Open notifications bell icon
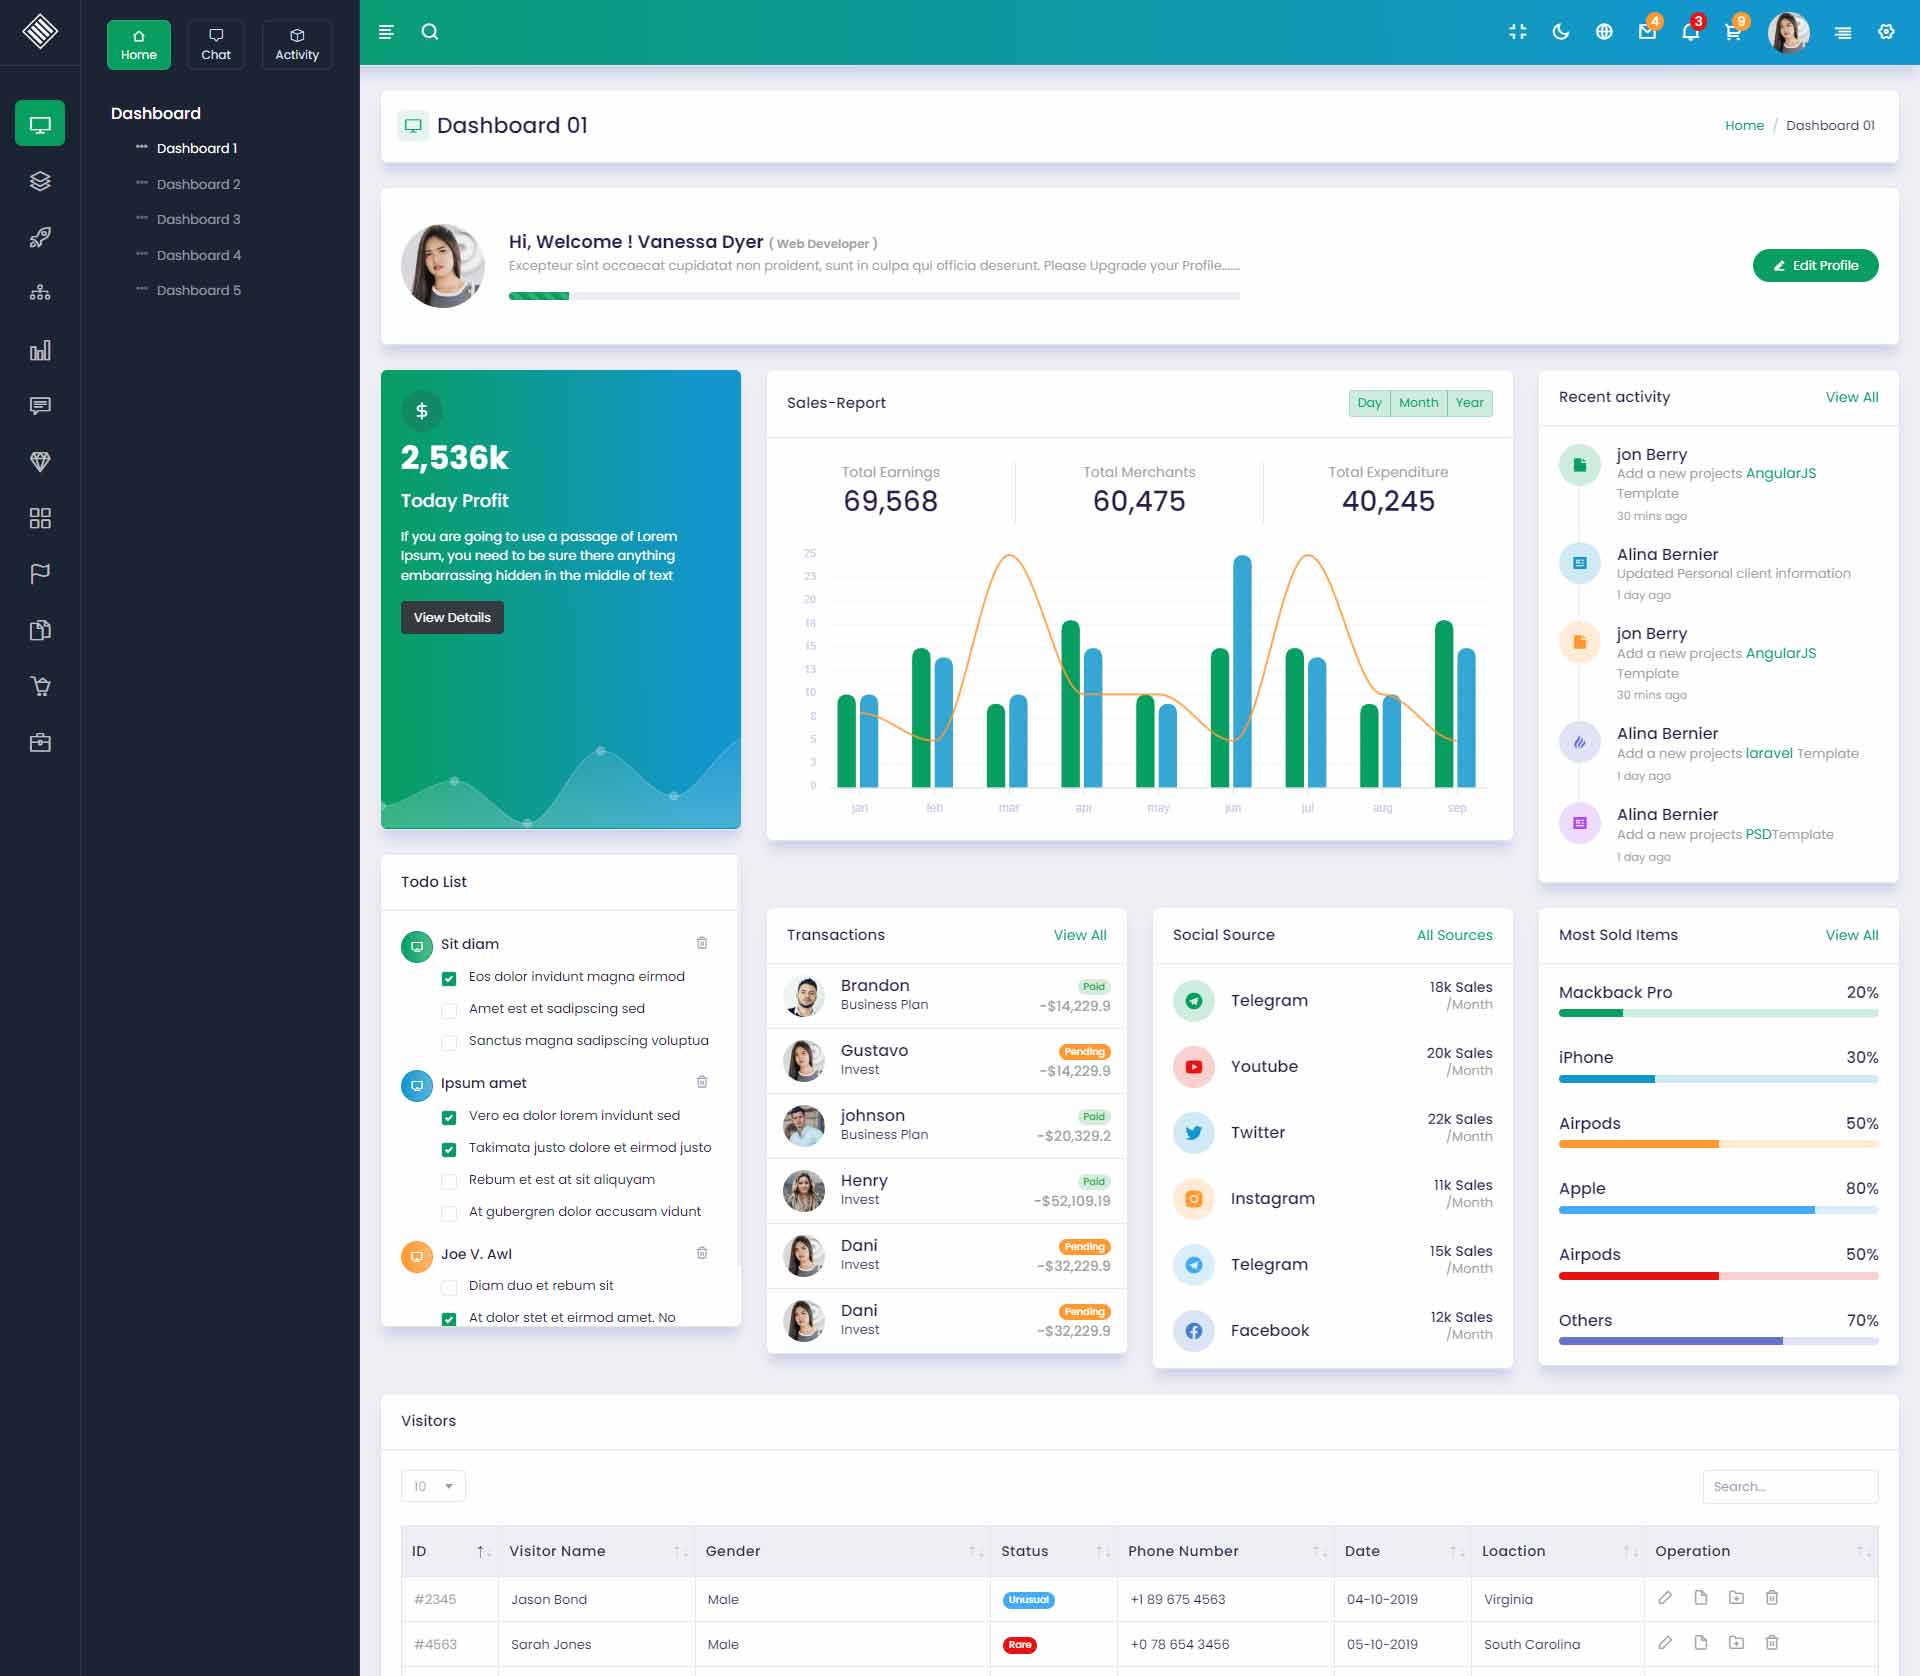Screen dimensions: 1920x1676 (x=1690, y=32)
